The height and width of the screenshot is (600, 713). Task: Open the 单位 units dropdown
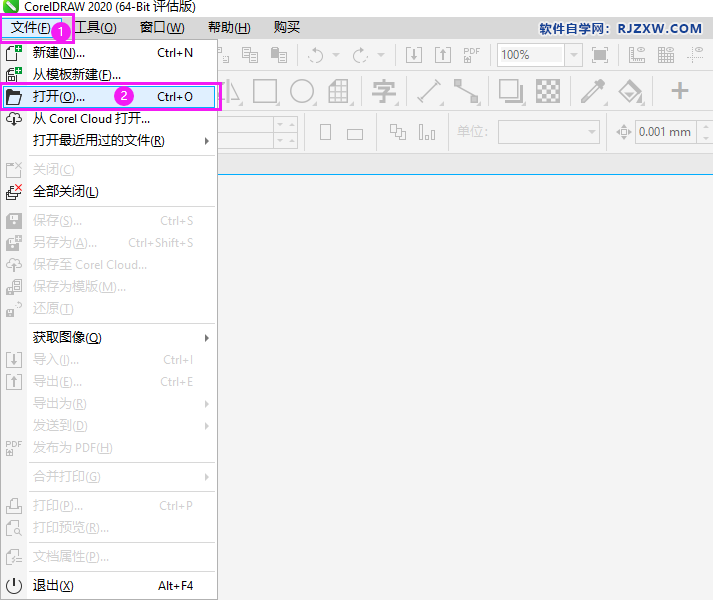549,132
